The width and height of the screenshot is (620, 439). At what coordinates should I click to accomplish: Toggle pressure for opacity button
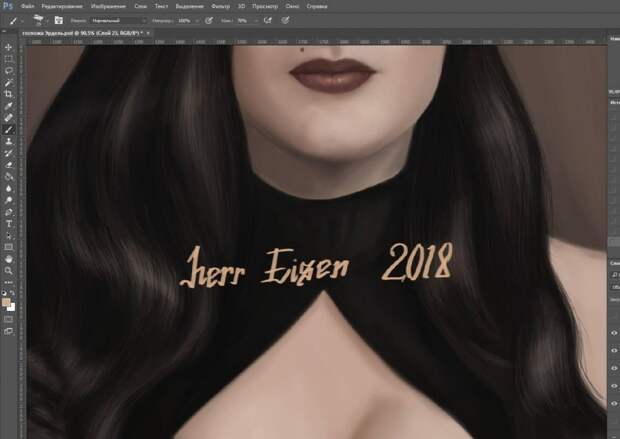pyautogui.click(x=209, y=20)
